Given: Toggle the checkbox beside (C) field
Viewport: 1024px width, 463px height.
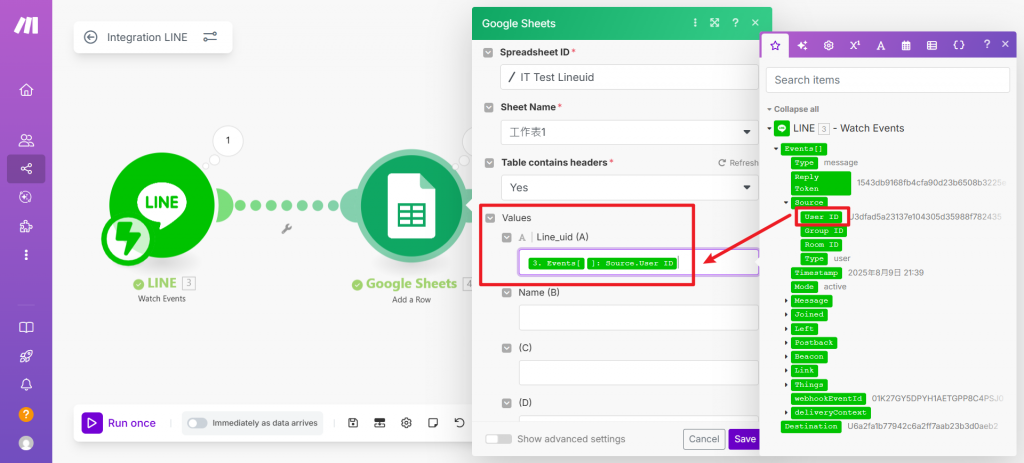Looking at the screenshot, I should point(506,349).
